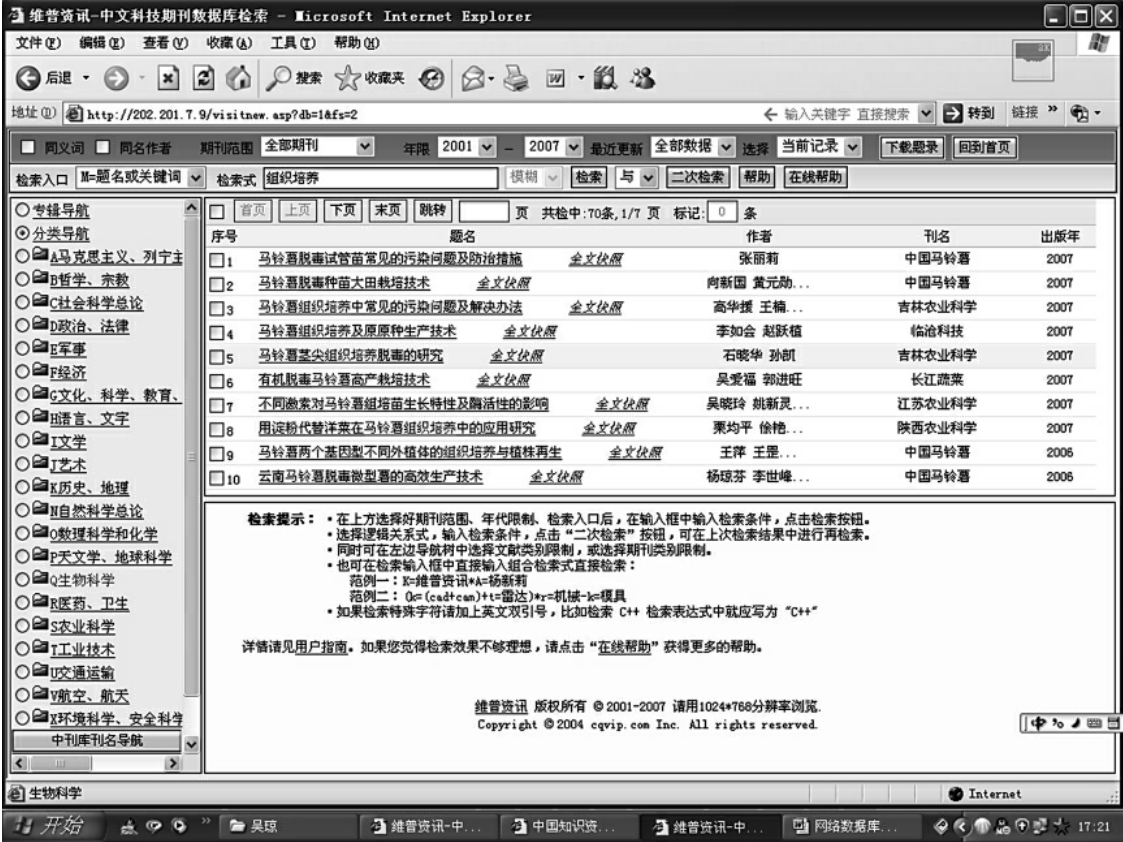
Task: Click the Refresh page icon
Action: click(203, 78)
